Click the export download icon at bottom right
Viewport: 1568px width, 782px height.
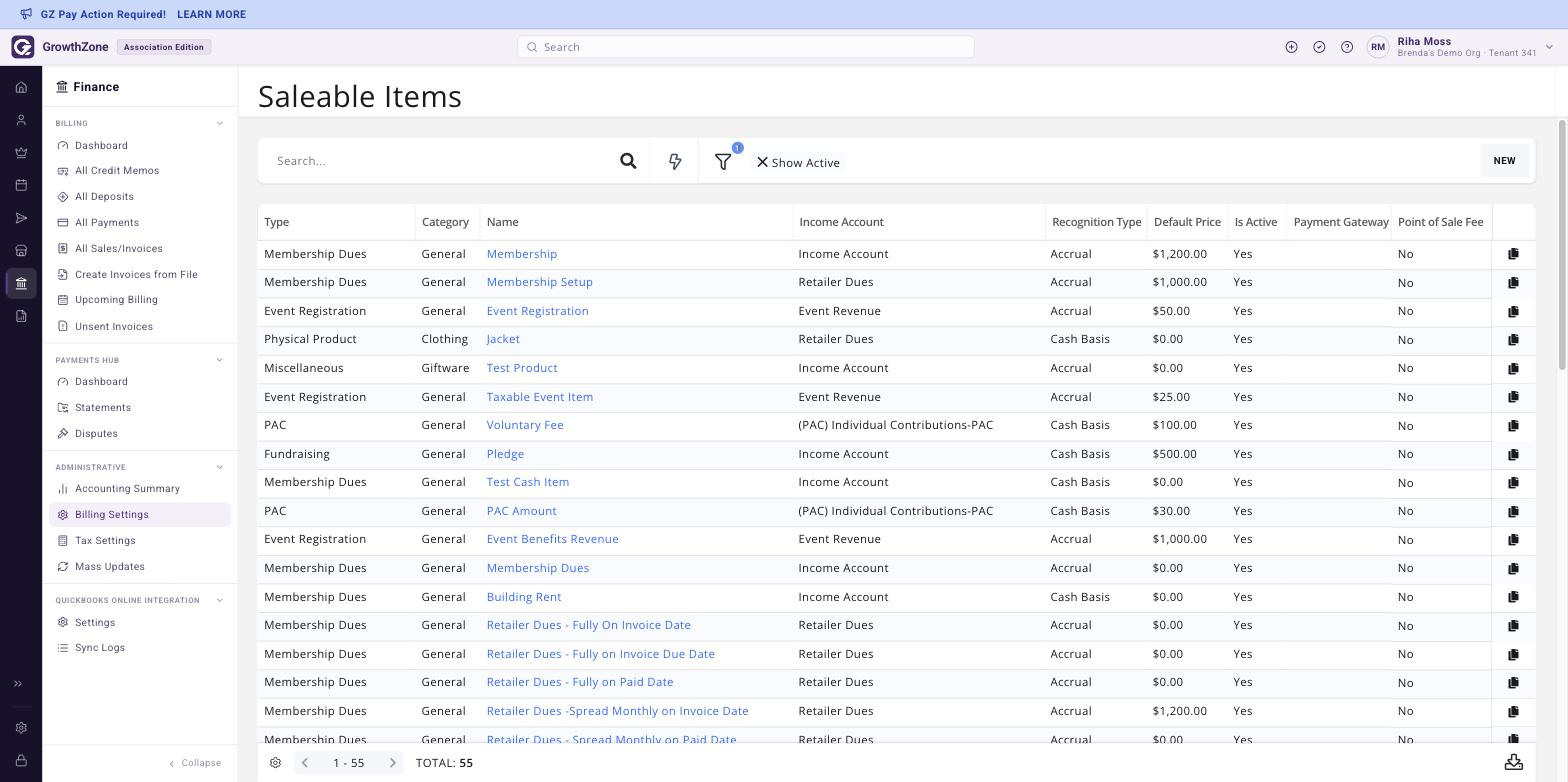click(x=1514, y=762)
